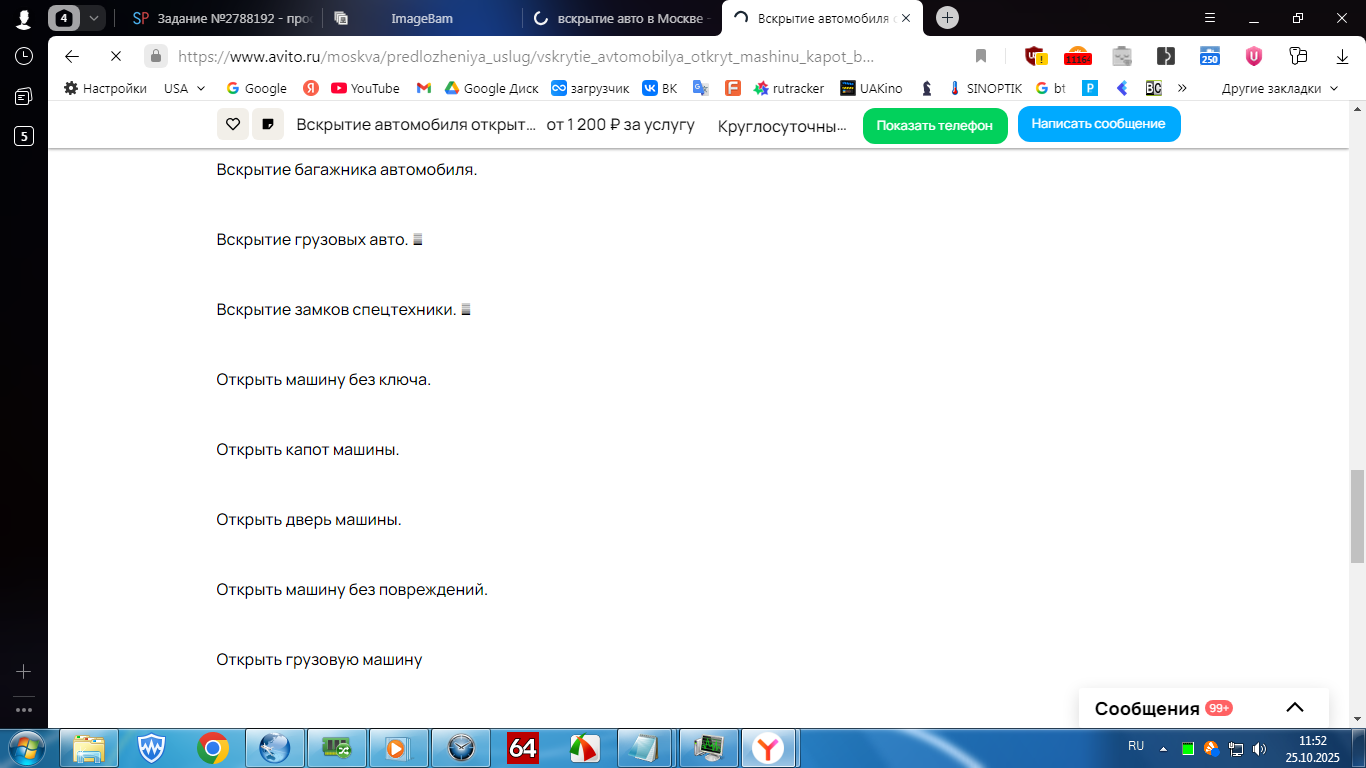This screenshot has width=1366, height=768.
Task: Open the YouTube bookmark
Action: (x=365, y=88)
